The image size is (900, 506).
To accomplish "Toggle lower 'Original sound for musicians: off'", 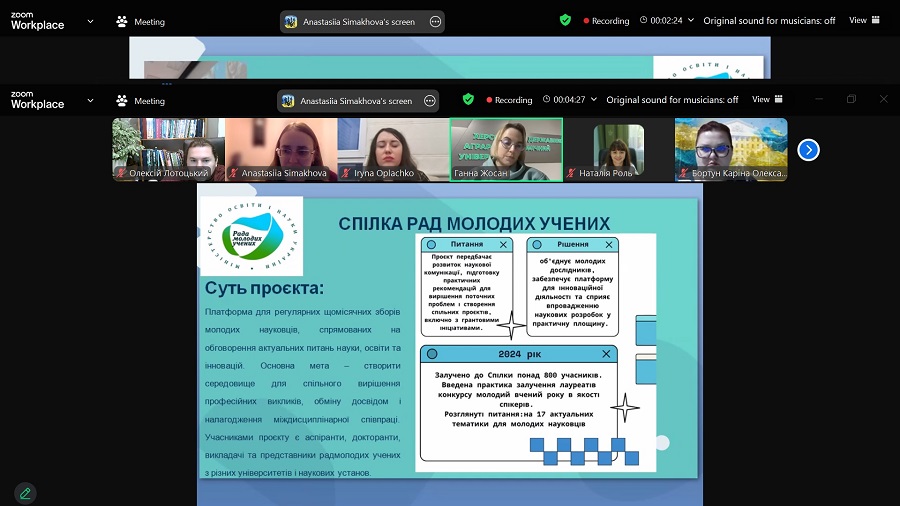I will 672,100.
